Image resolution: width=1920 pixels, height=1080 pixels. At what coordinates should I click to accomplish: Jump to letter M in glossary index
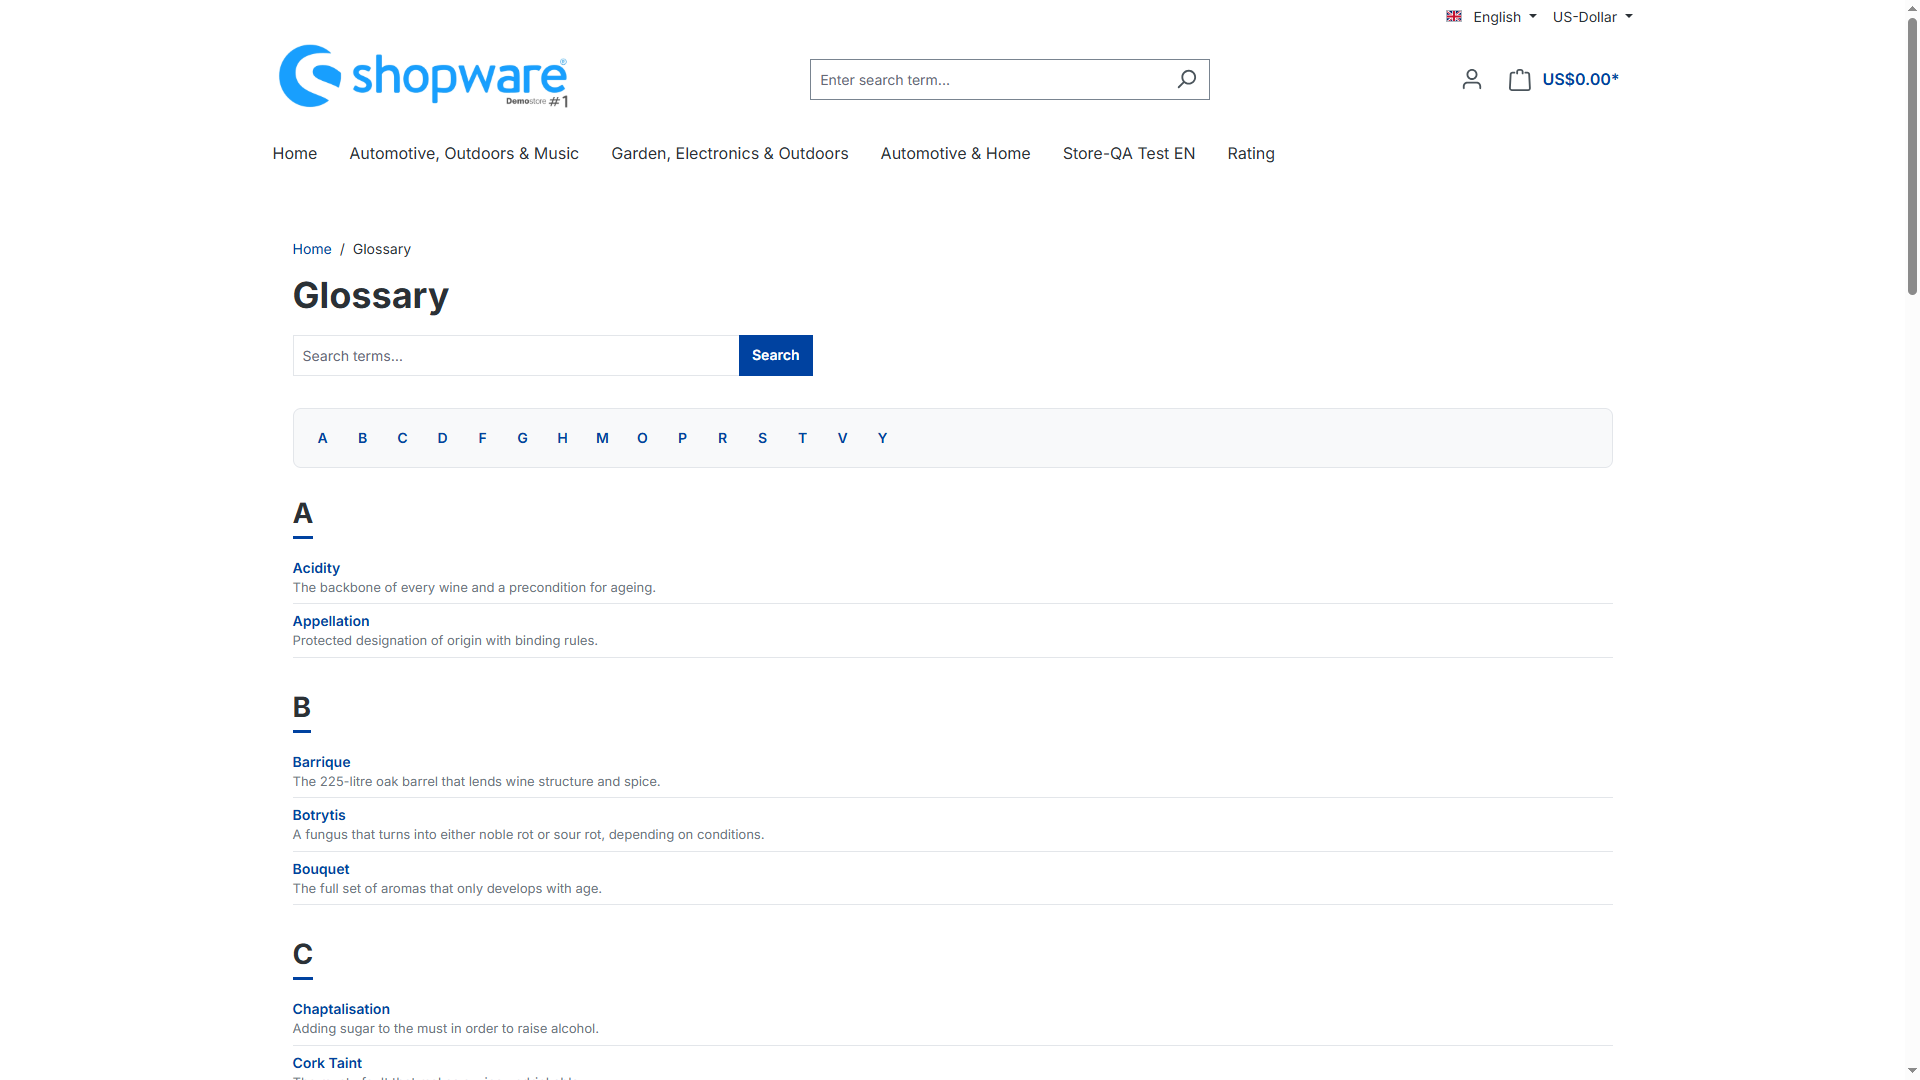pyautogui.click(x=603, y=438)
